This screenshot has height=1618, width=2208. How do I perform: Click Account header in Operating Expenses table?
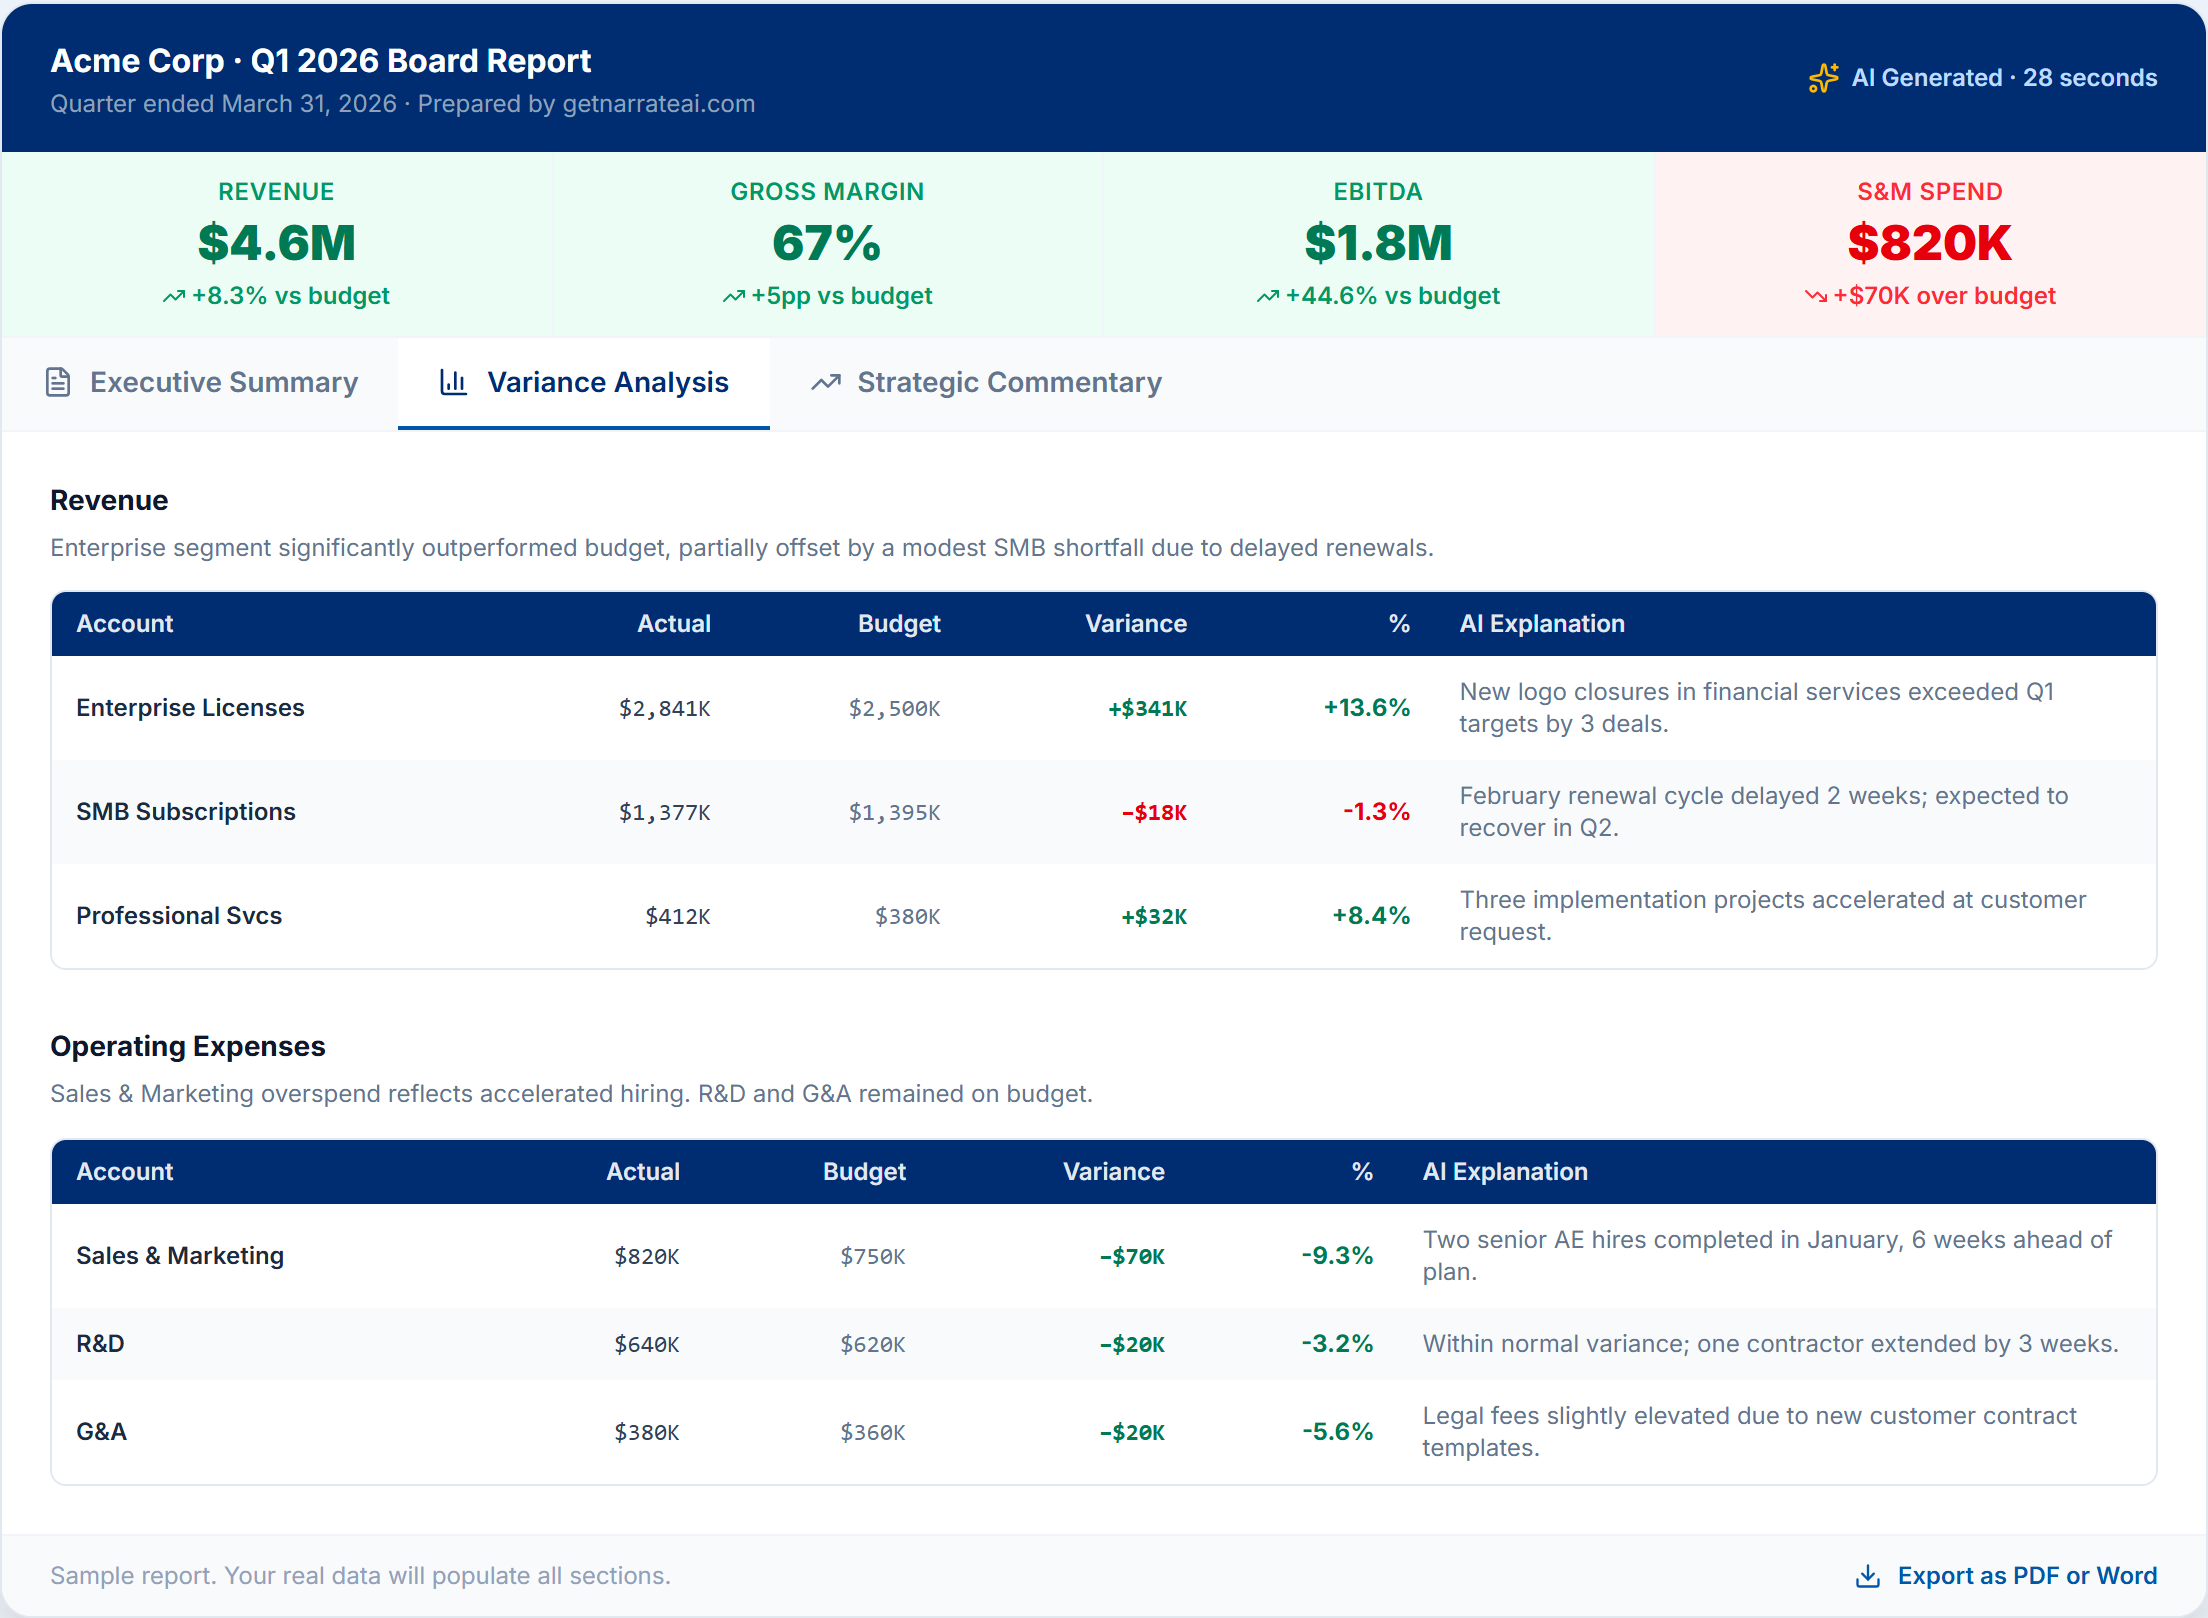coord(125,1172)
